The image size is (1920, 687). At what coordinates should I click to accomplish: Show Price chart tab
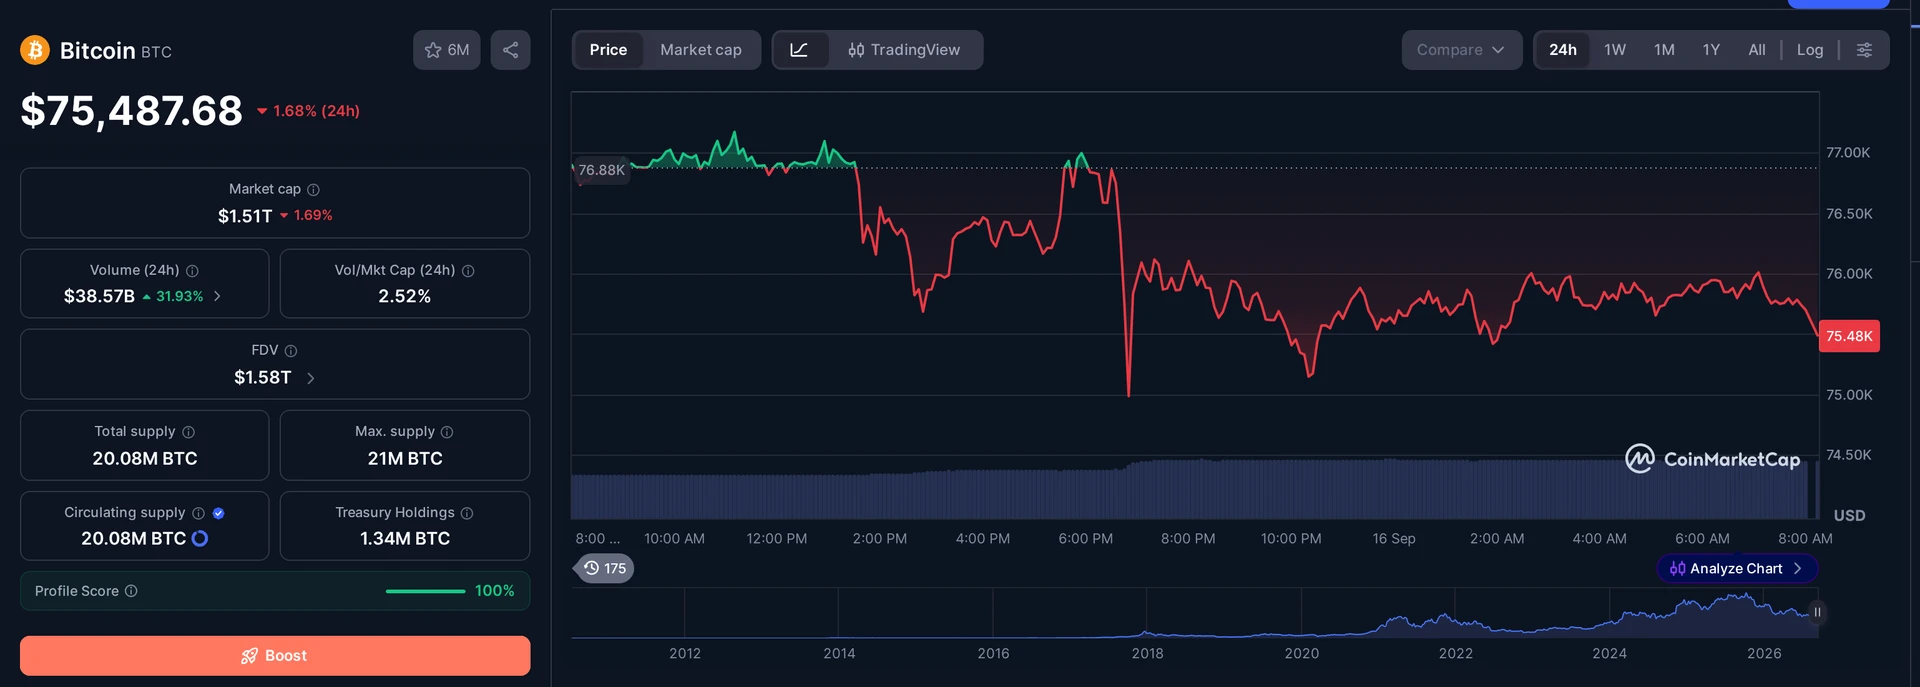[x=608, y=50]
